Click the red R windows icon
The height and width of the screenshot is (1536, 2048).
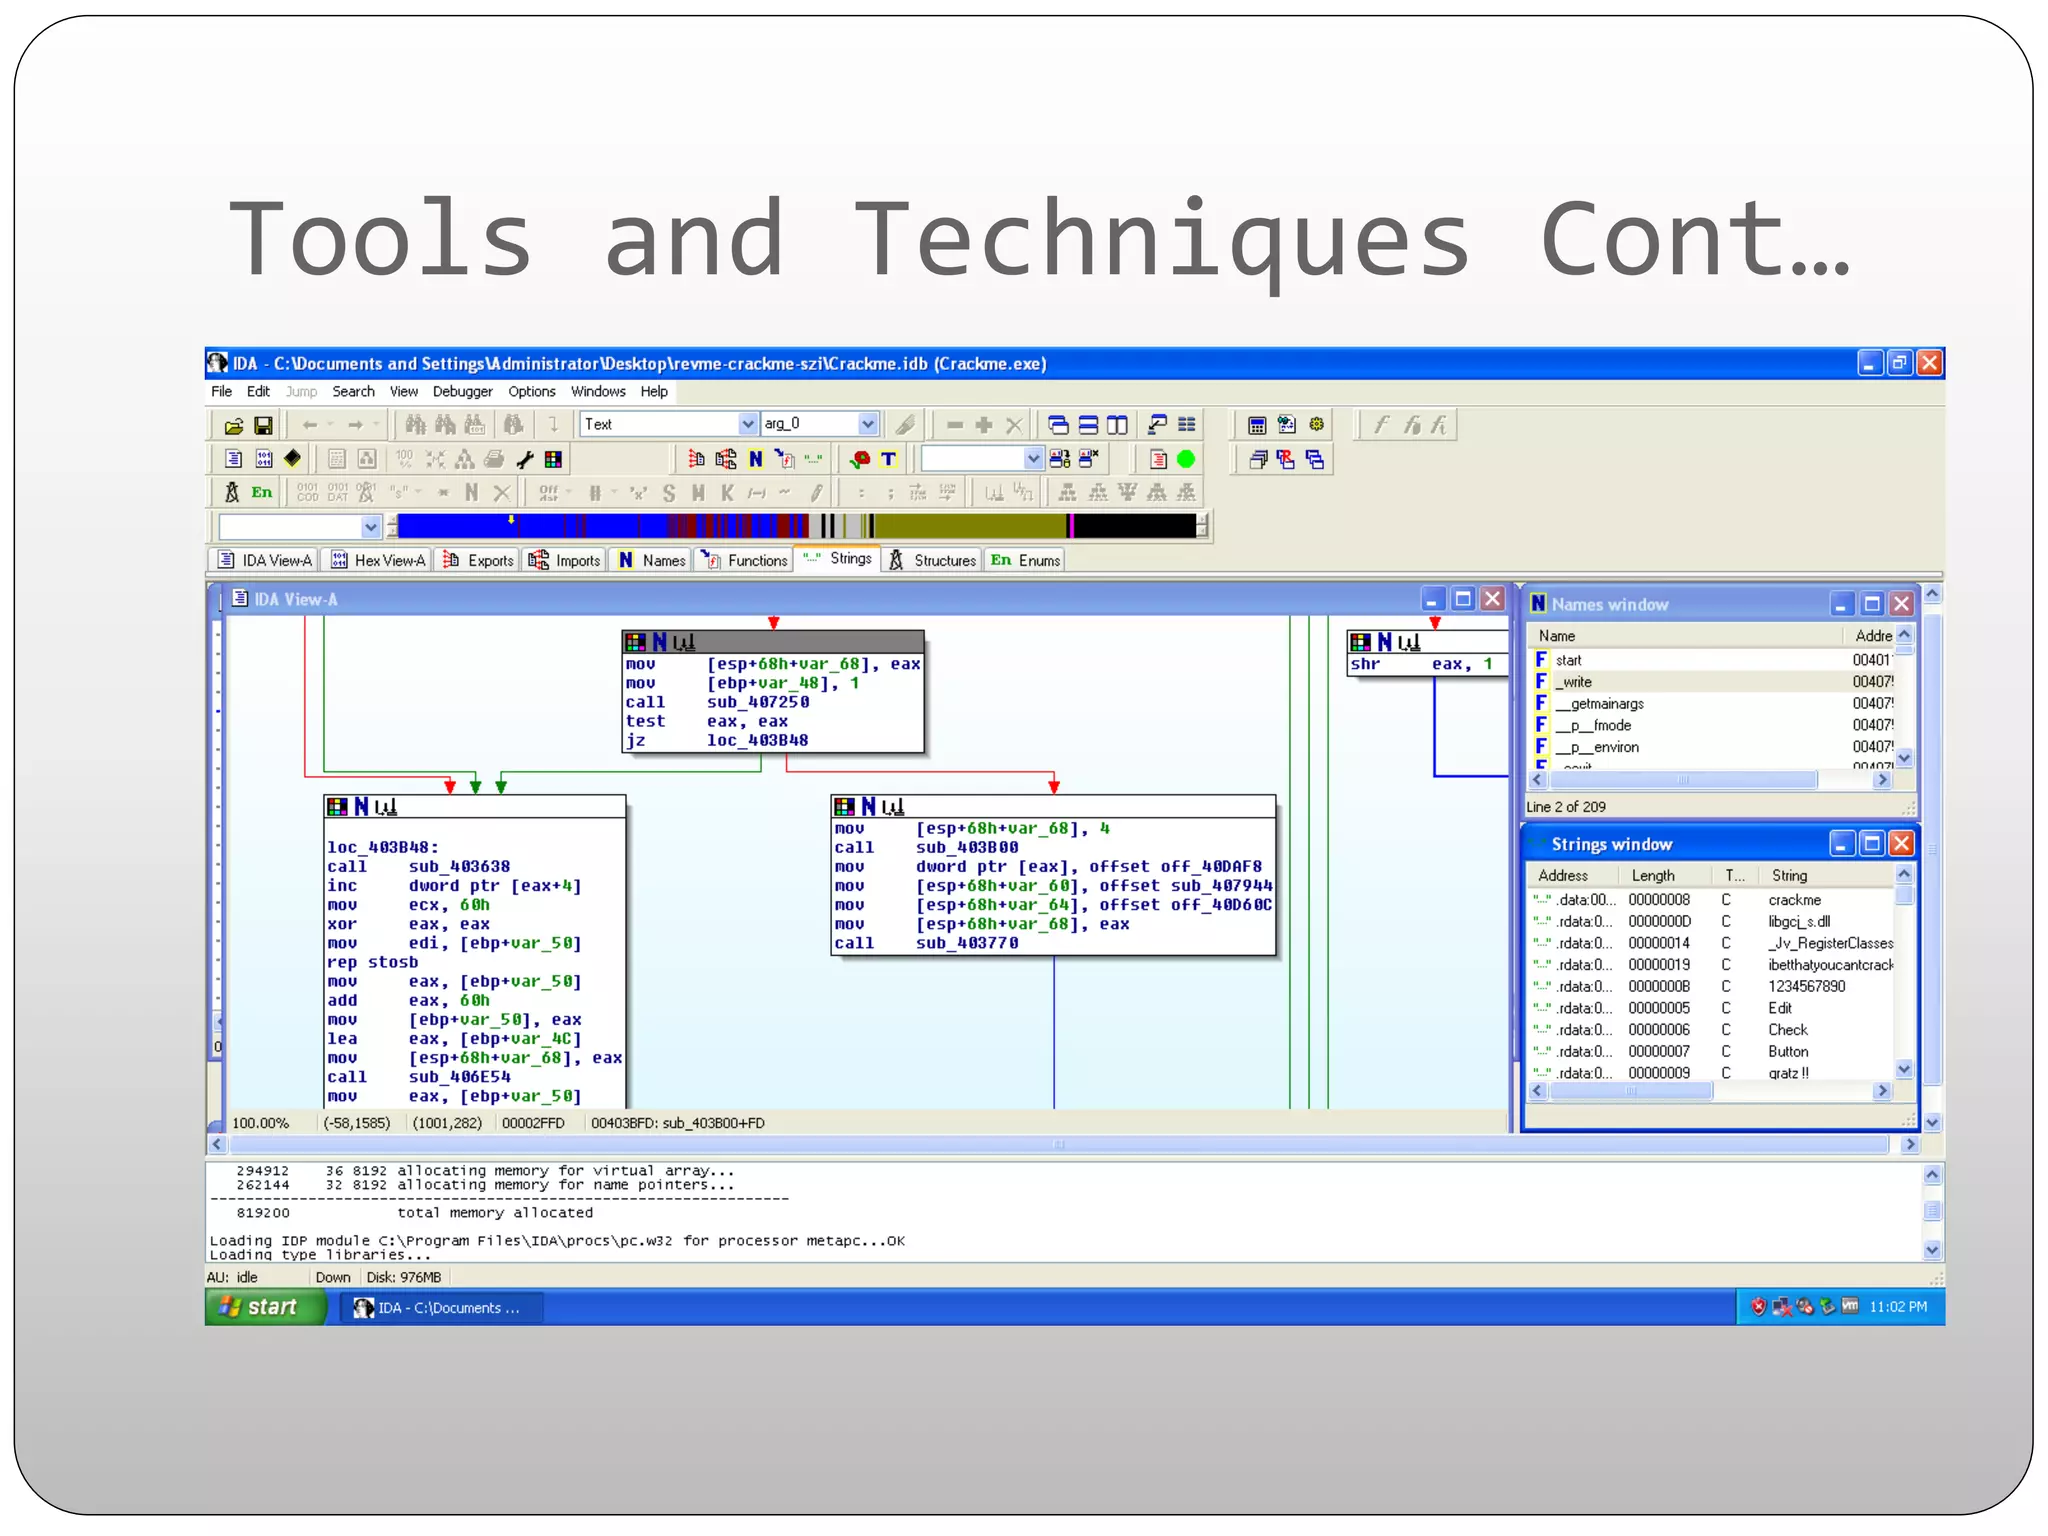pos(1286,459)
